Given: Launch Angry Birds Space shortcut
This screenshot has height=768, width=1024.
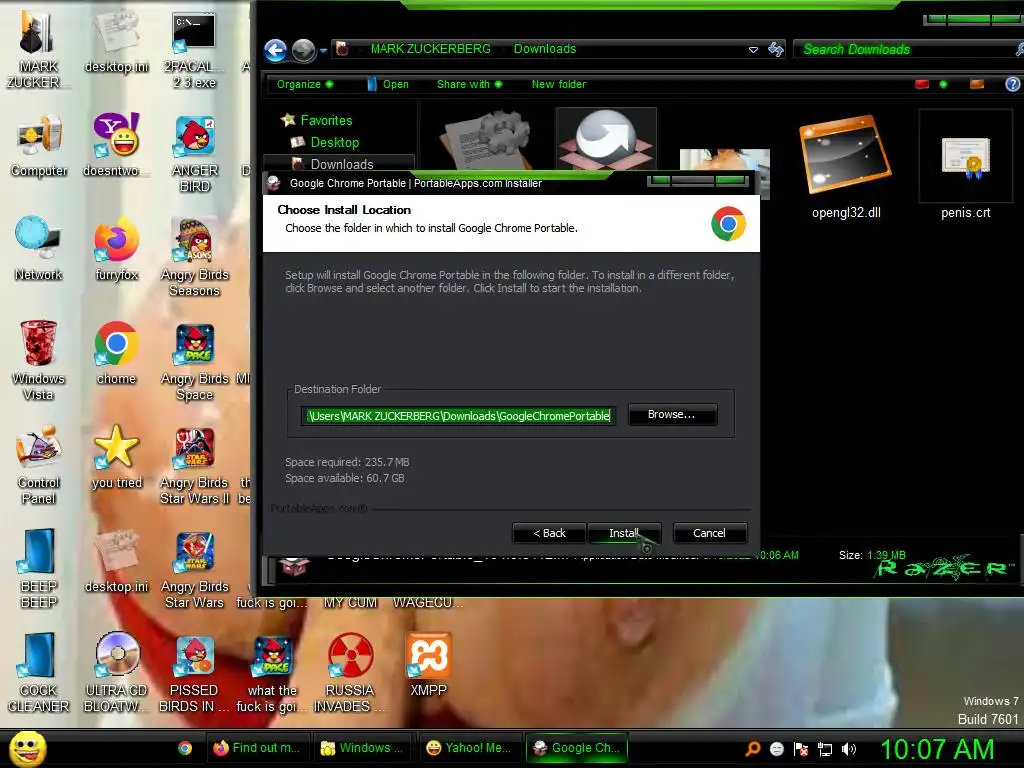Looking at the screenshot, I should [194, 361].
